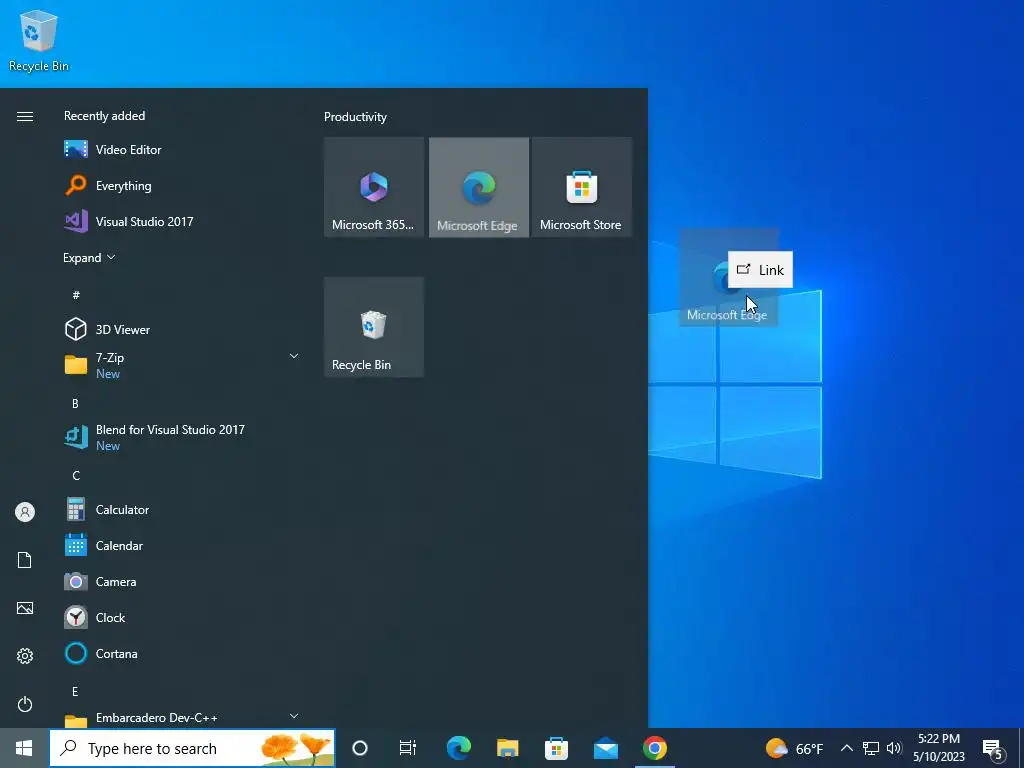
Task: Show hidden system tray icons
Action: (x=846, y=748)
